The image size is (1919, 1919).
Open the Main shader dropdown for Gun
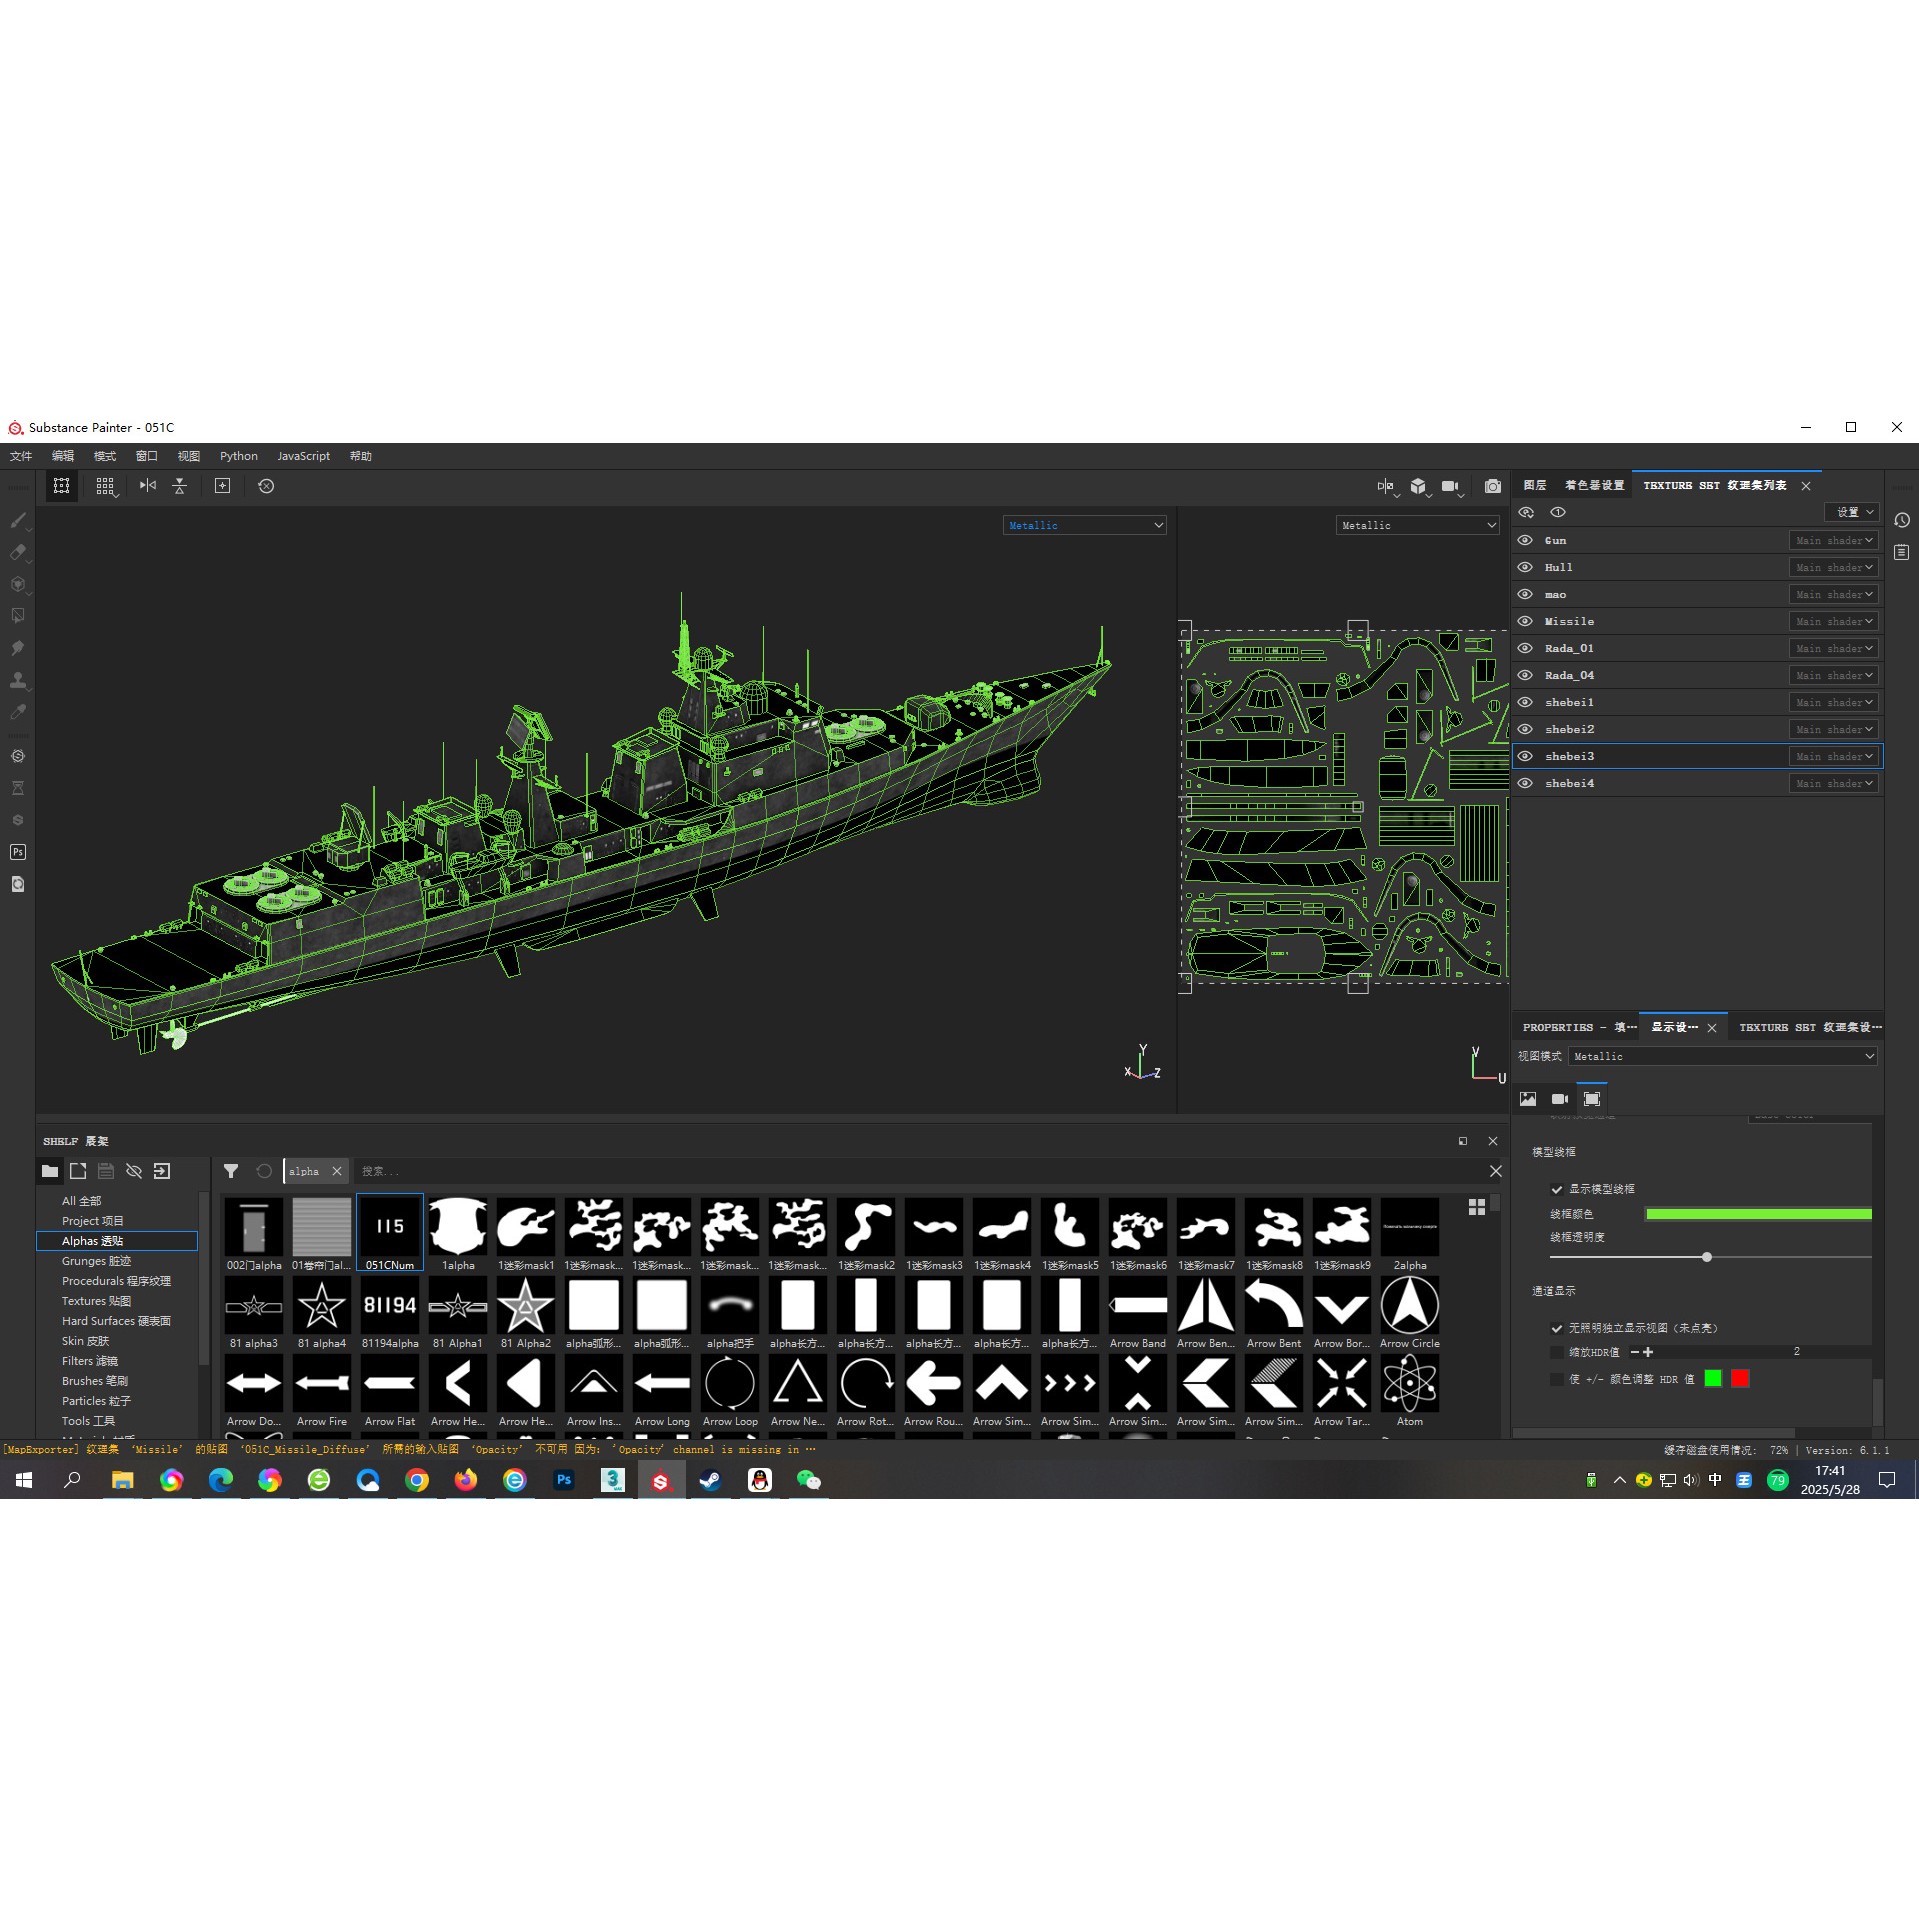tap(1833, 540)
